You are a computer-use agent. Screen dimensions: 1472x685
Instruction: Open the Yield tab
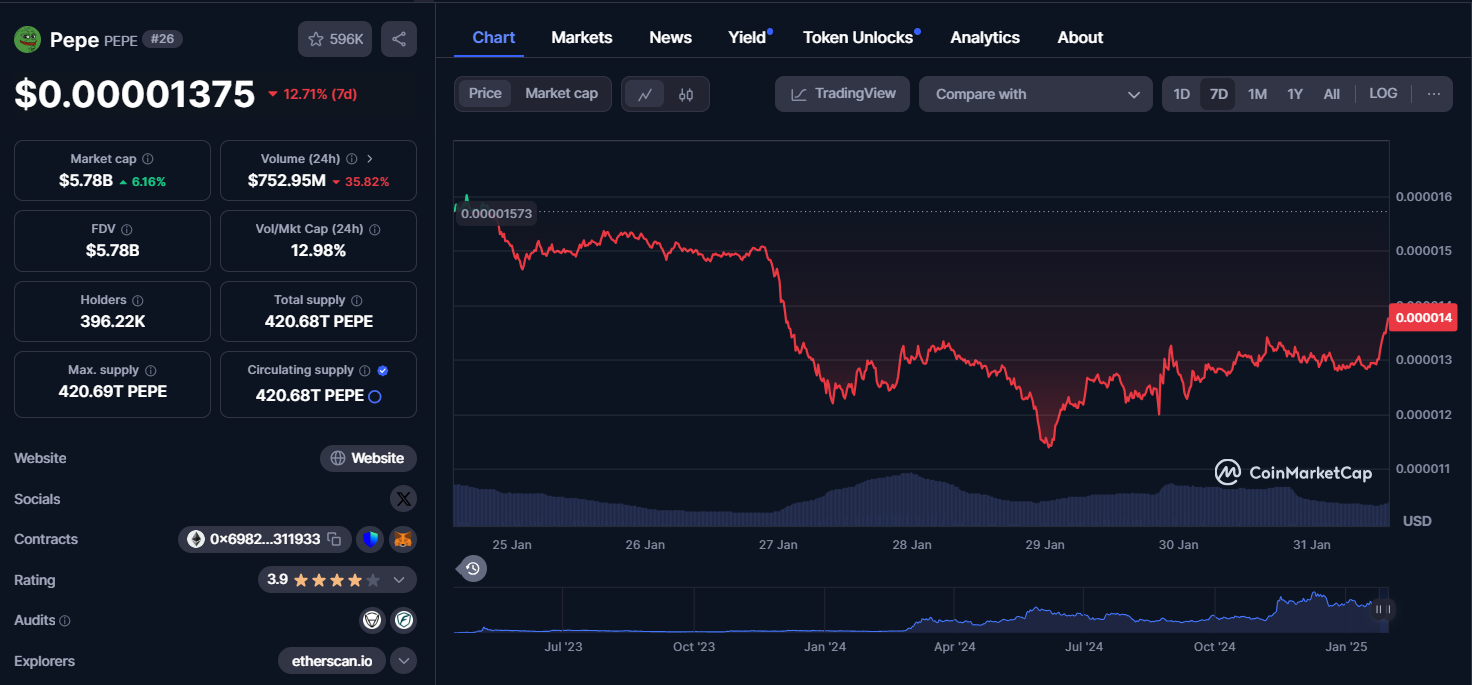tap(748, 38)
